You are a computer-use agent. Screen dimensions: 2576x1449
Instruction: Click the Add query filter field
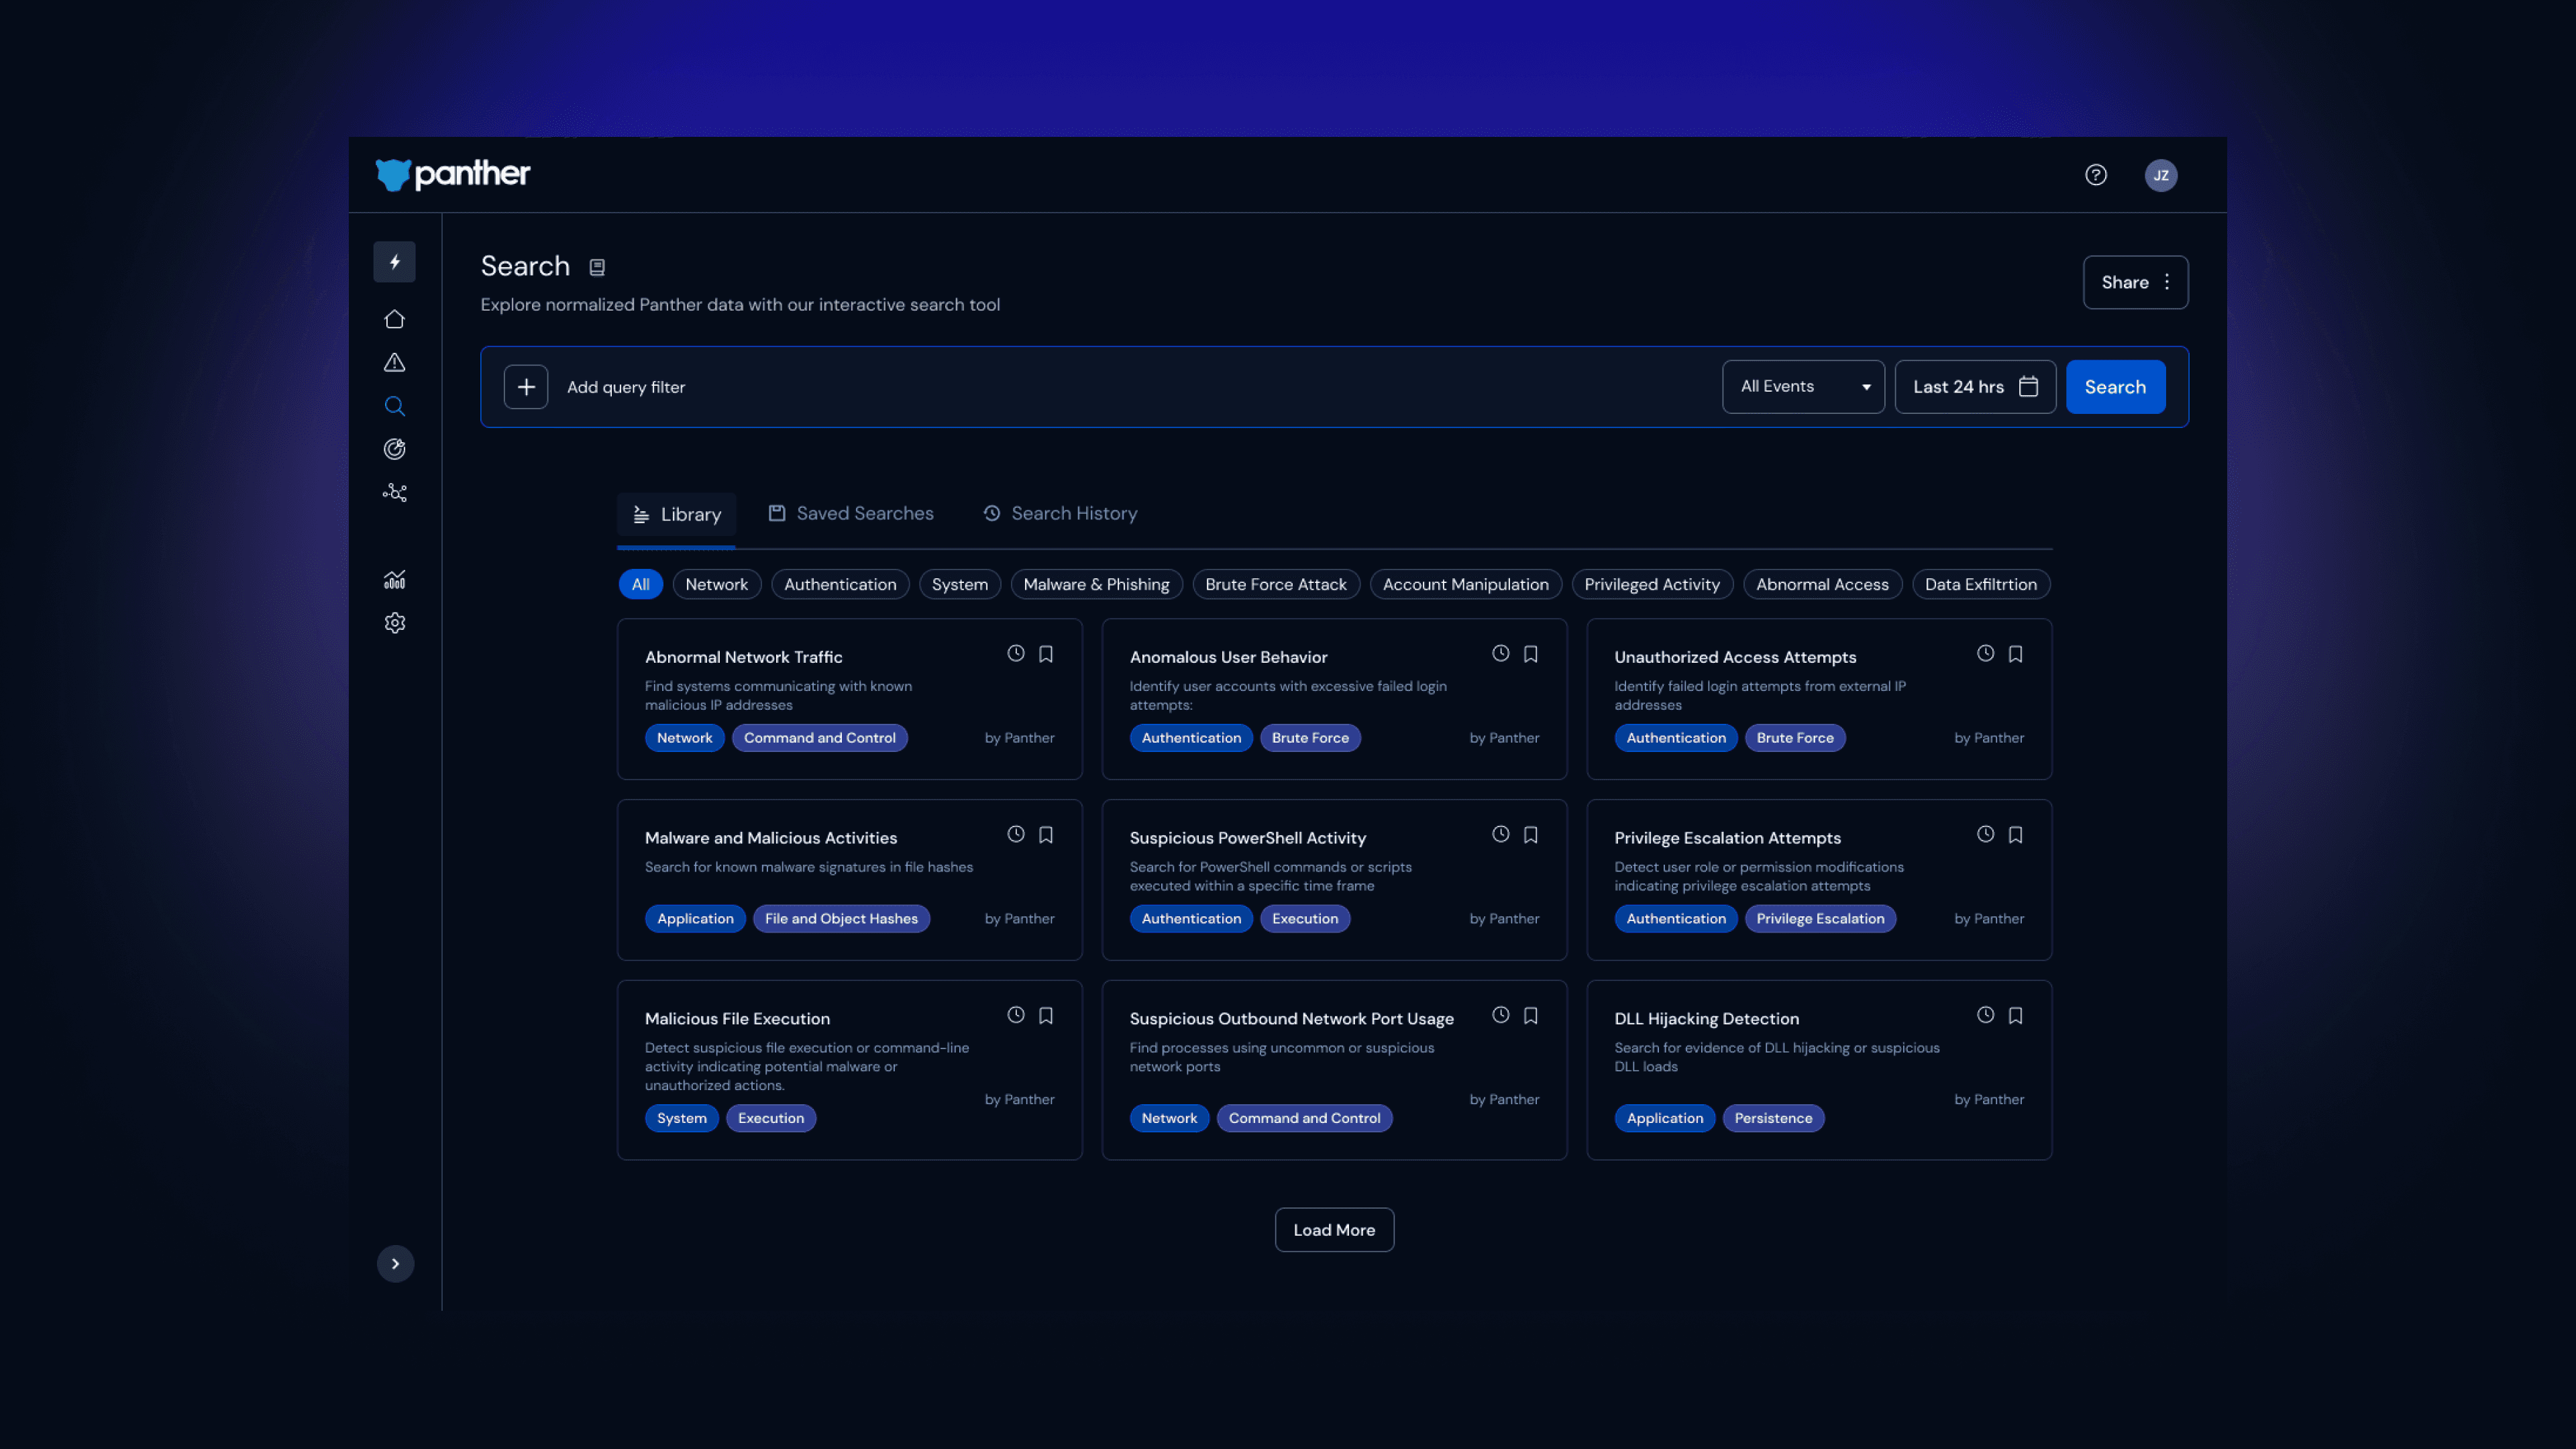tap(626, 387)
